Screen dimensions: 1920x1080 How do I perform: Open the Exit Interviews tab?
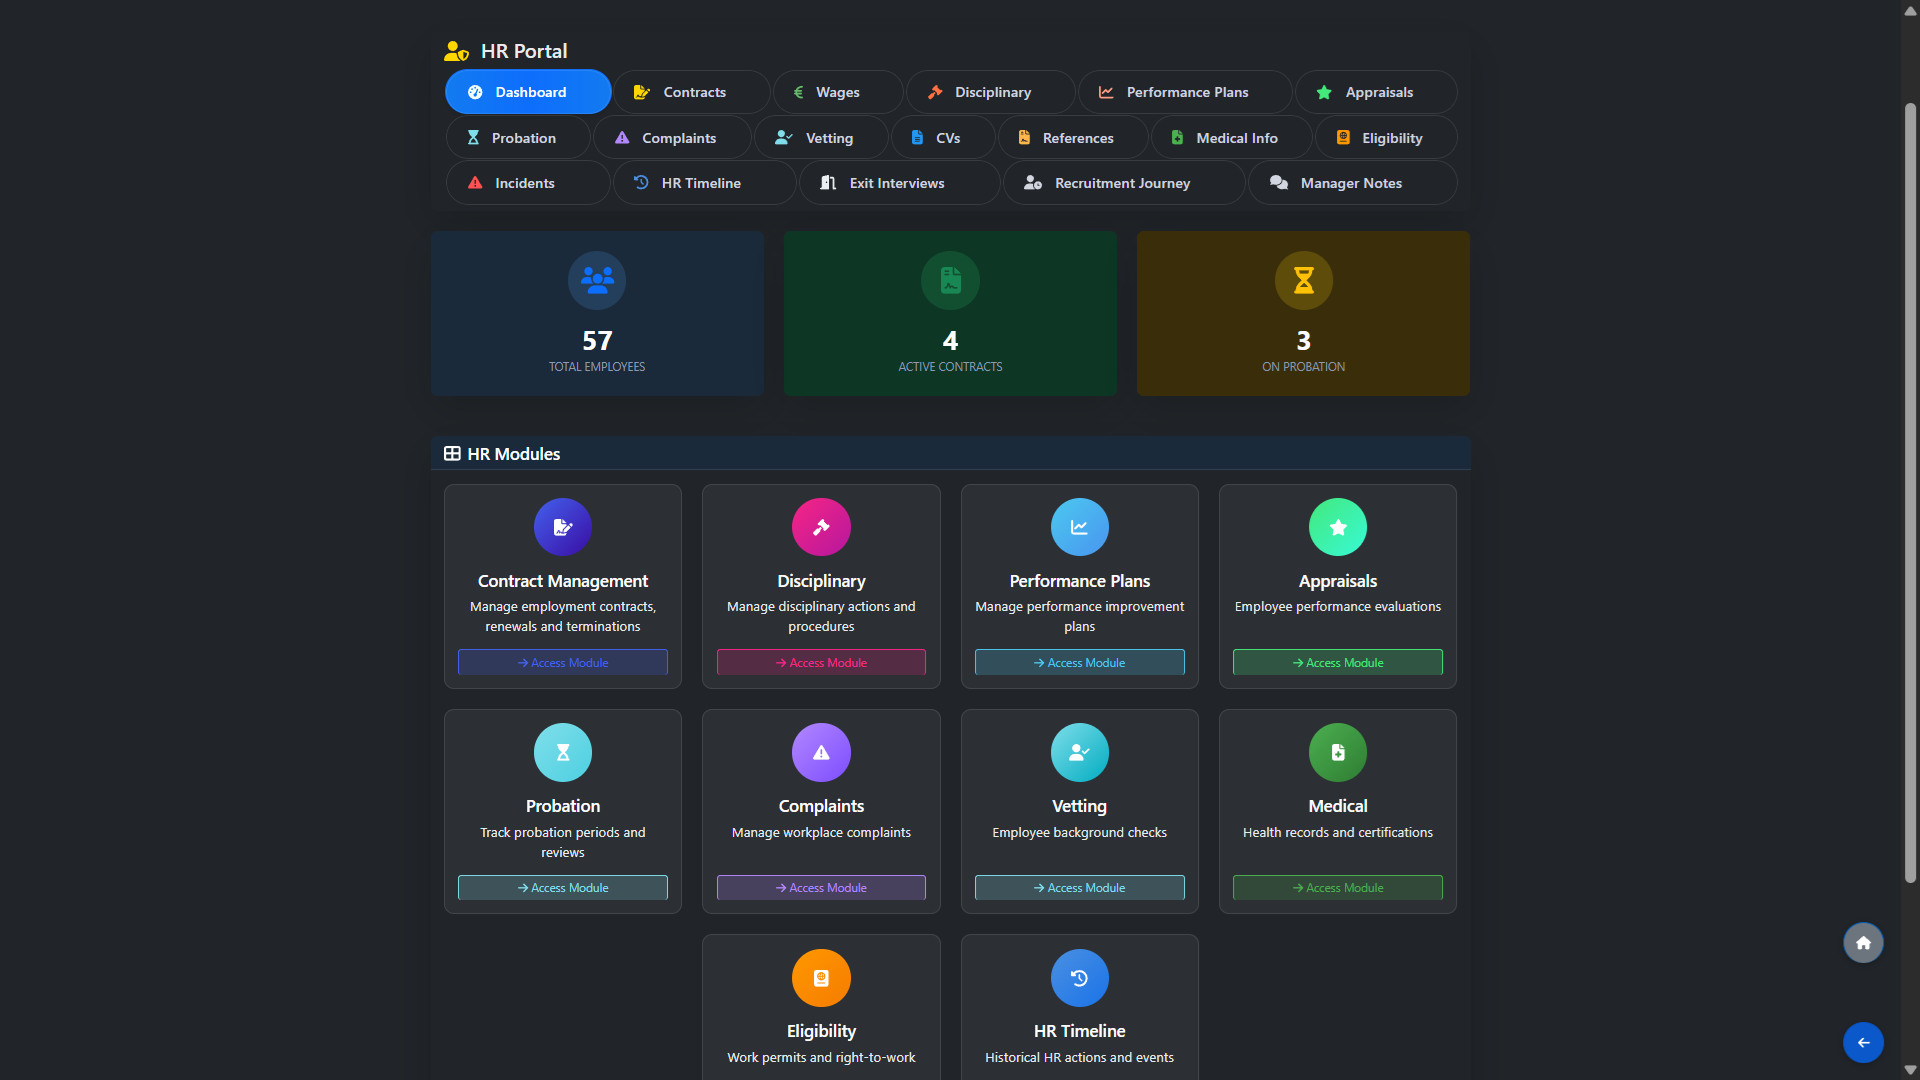(900, 183)
